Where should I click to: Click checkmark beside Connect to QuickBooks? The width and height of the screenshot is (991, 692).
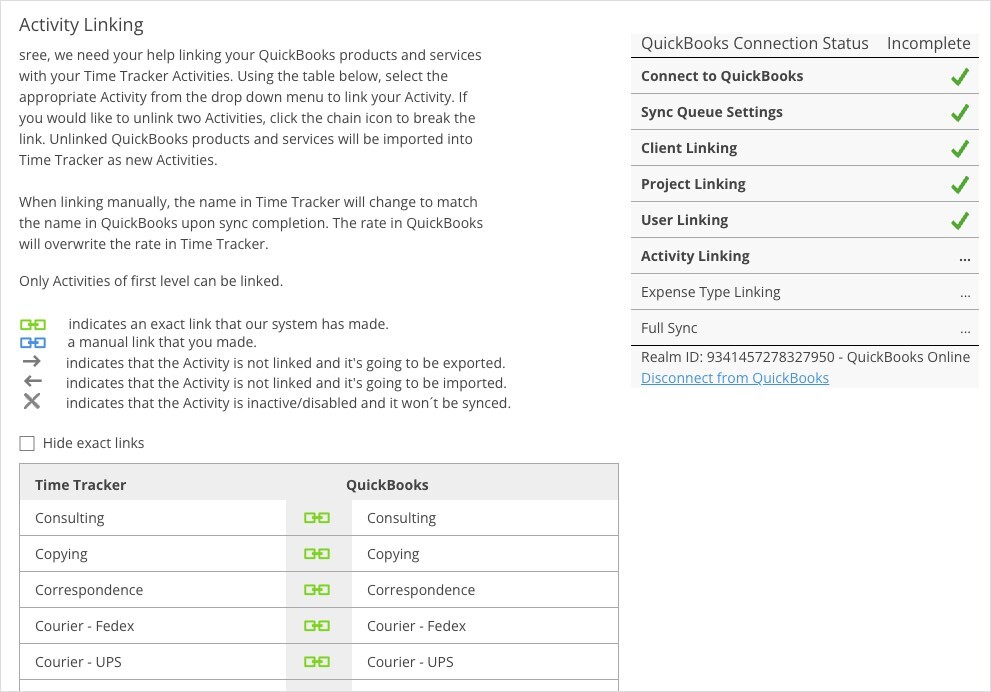point(959,77)
